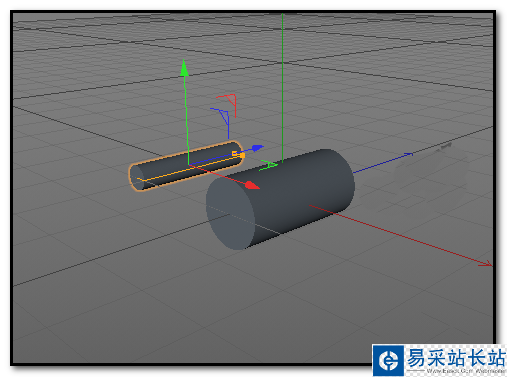Viewport: 507px width, 377px height.
Task: Click the blue plane-constraint bracket handle
Action: tap(221, 122)
